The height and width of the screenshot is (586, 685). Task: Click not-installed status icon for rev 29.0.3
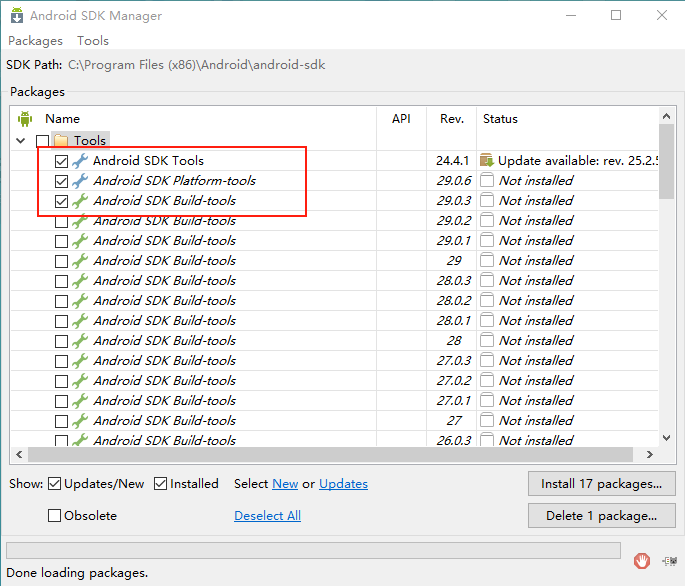[487, 201]
